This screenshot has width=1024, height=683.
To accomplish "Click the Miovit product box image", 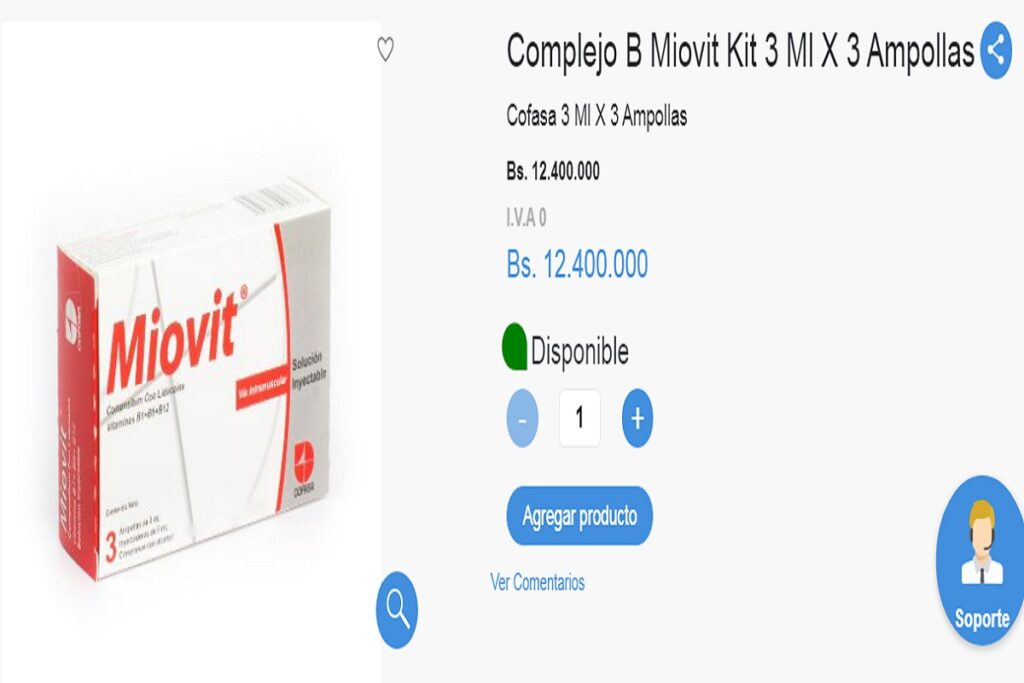I will (194, 382).
